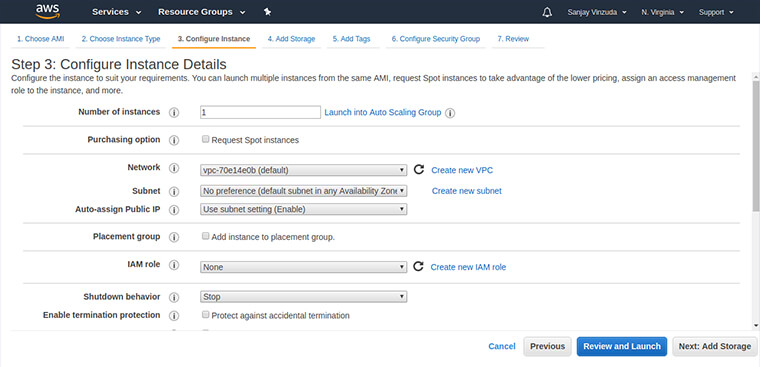The width and height of the screenshot is (760, 367).
Task: Click the Next: Add Storage button
Action: click(x=714, y=347)
